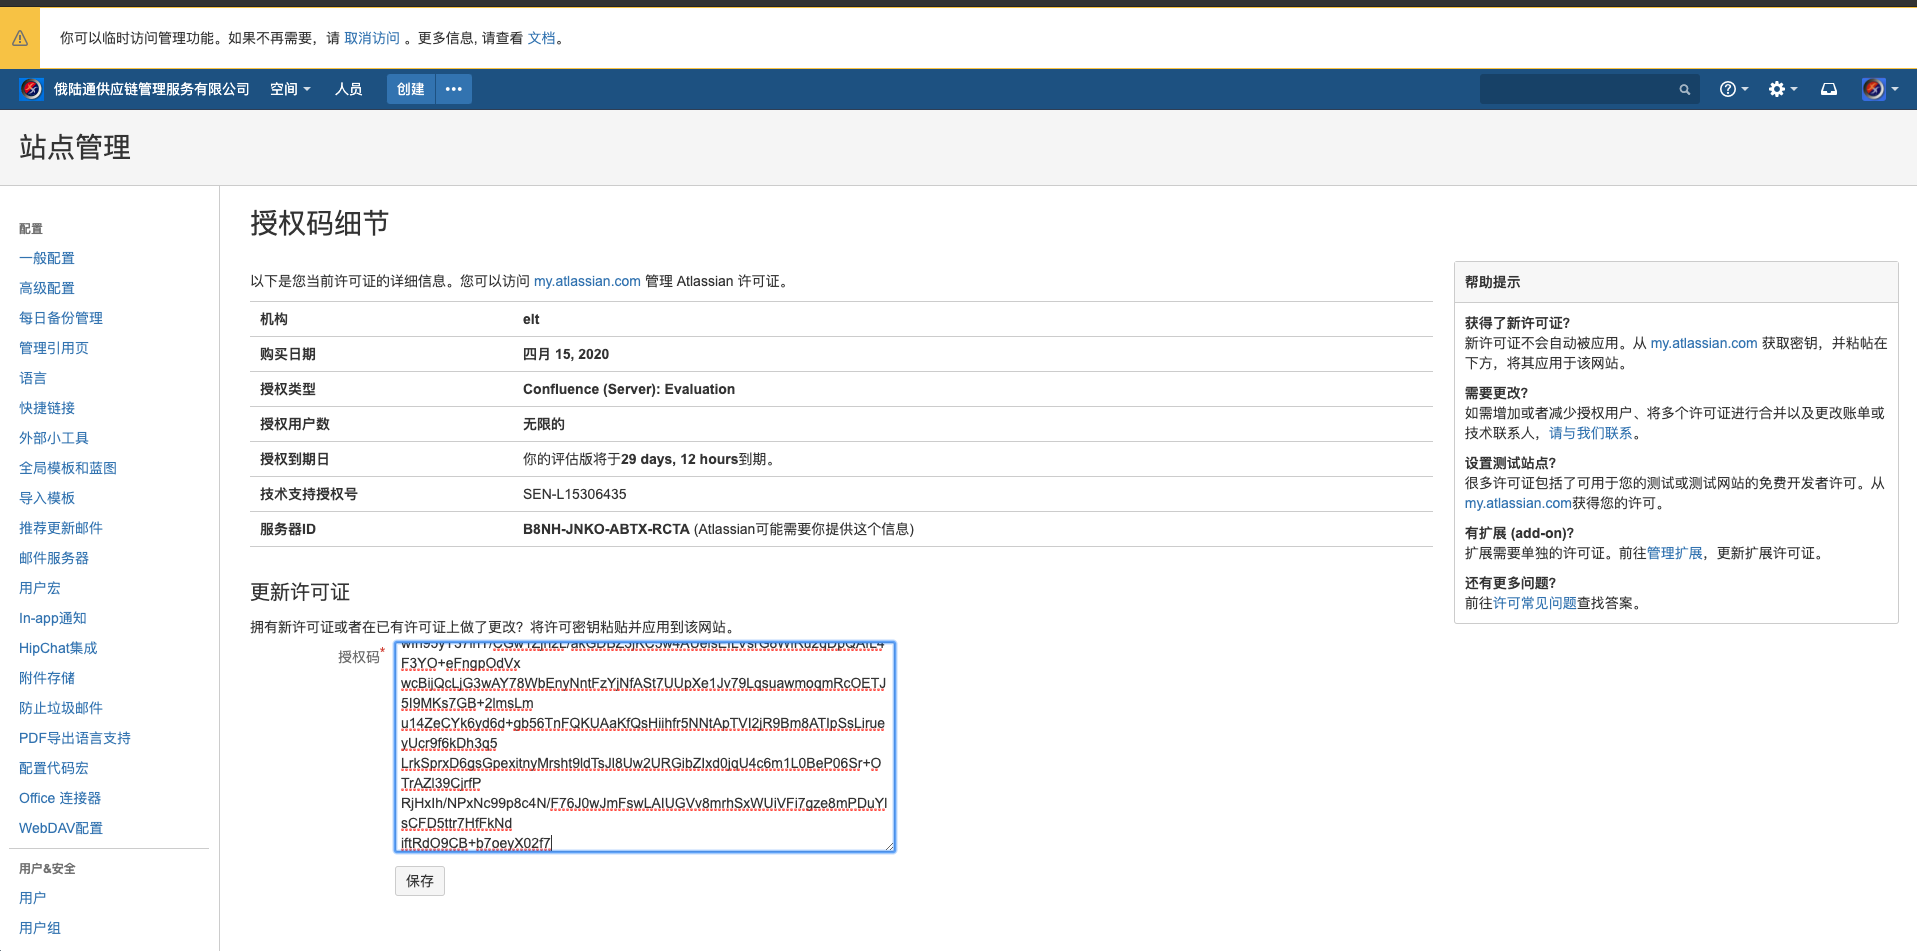This screenshot has width=1917, height=951.
Task: Click the 创建 create button
Action: [410, 89]
